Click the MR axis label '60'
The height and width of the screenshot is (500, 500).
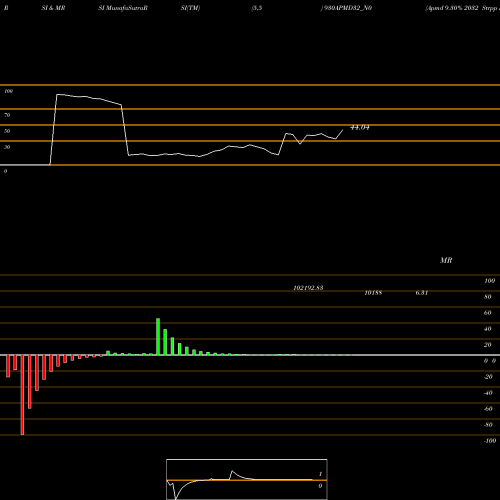pos(488,313)
